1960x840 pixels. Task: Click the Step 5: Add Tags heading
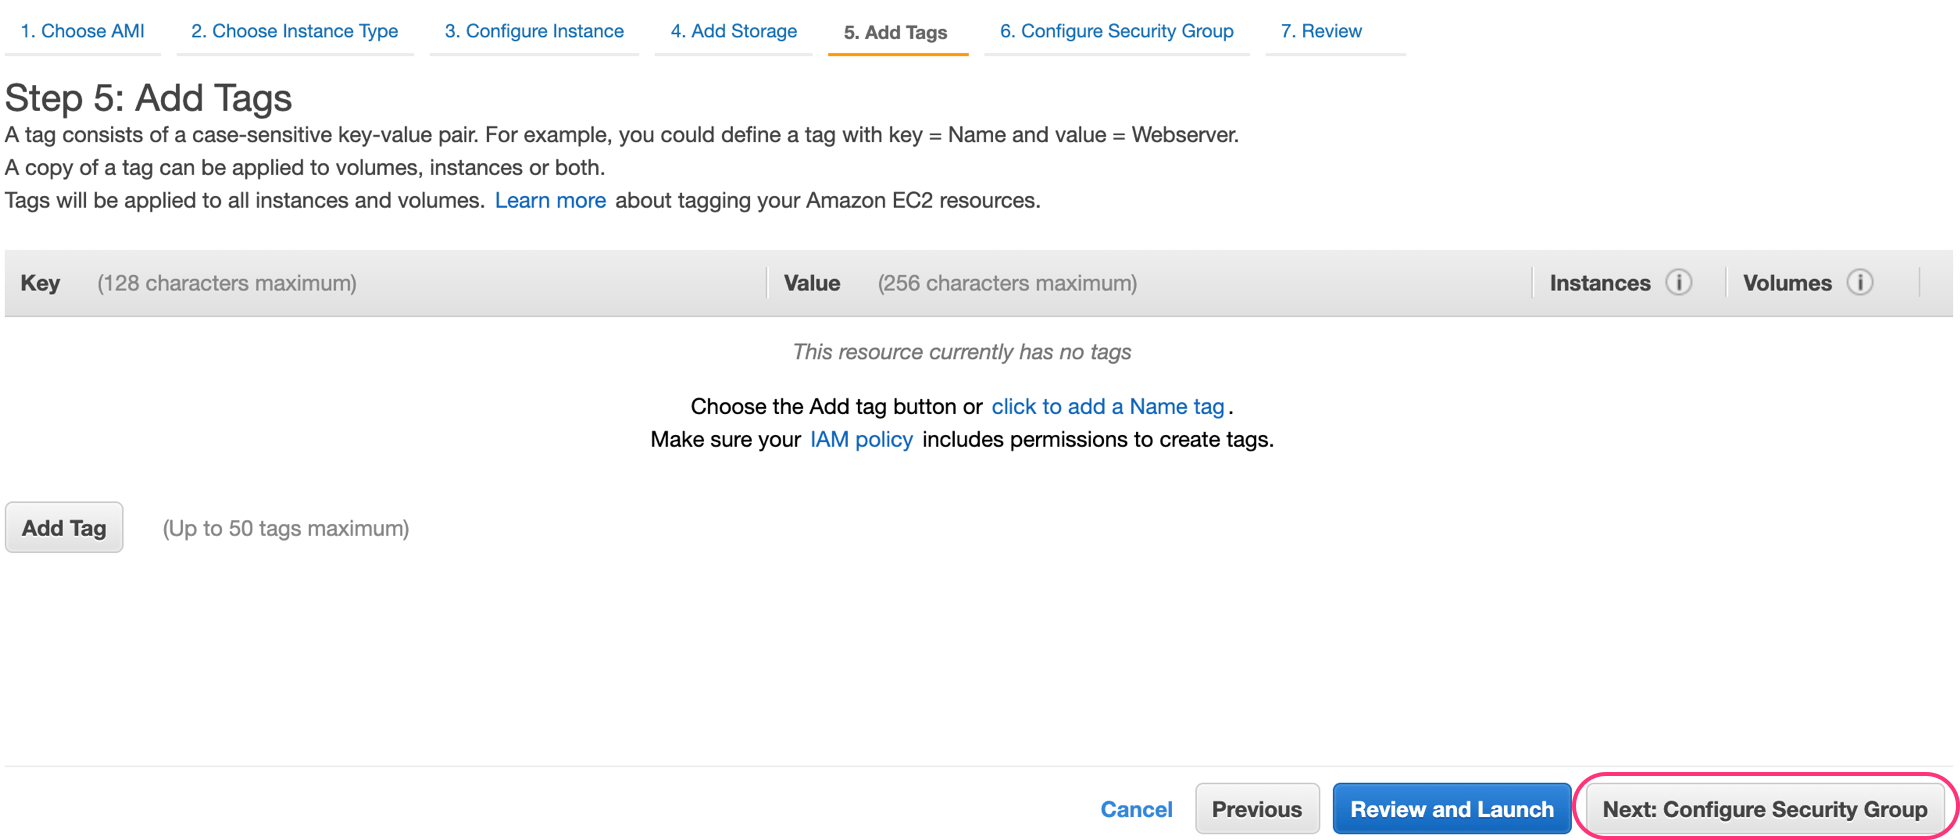coord(148,98)
